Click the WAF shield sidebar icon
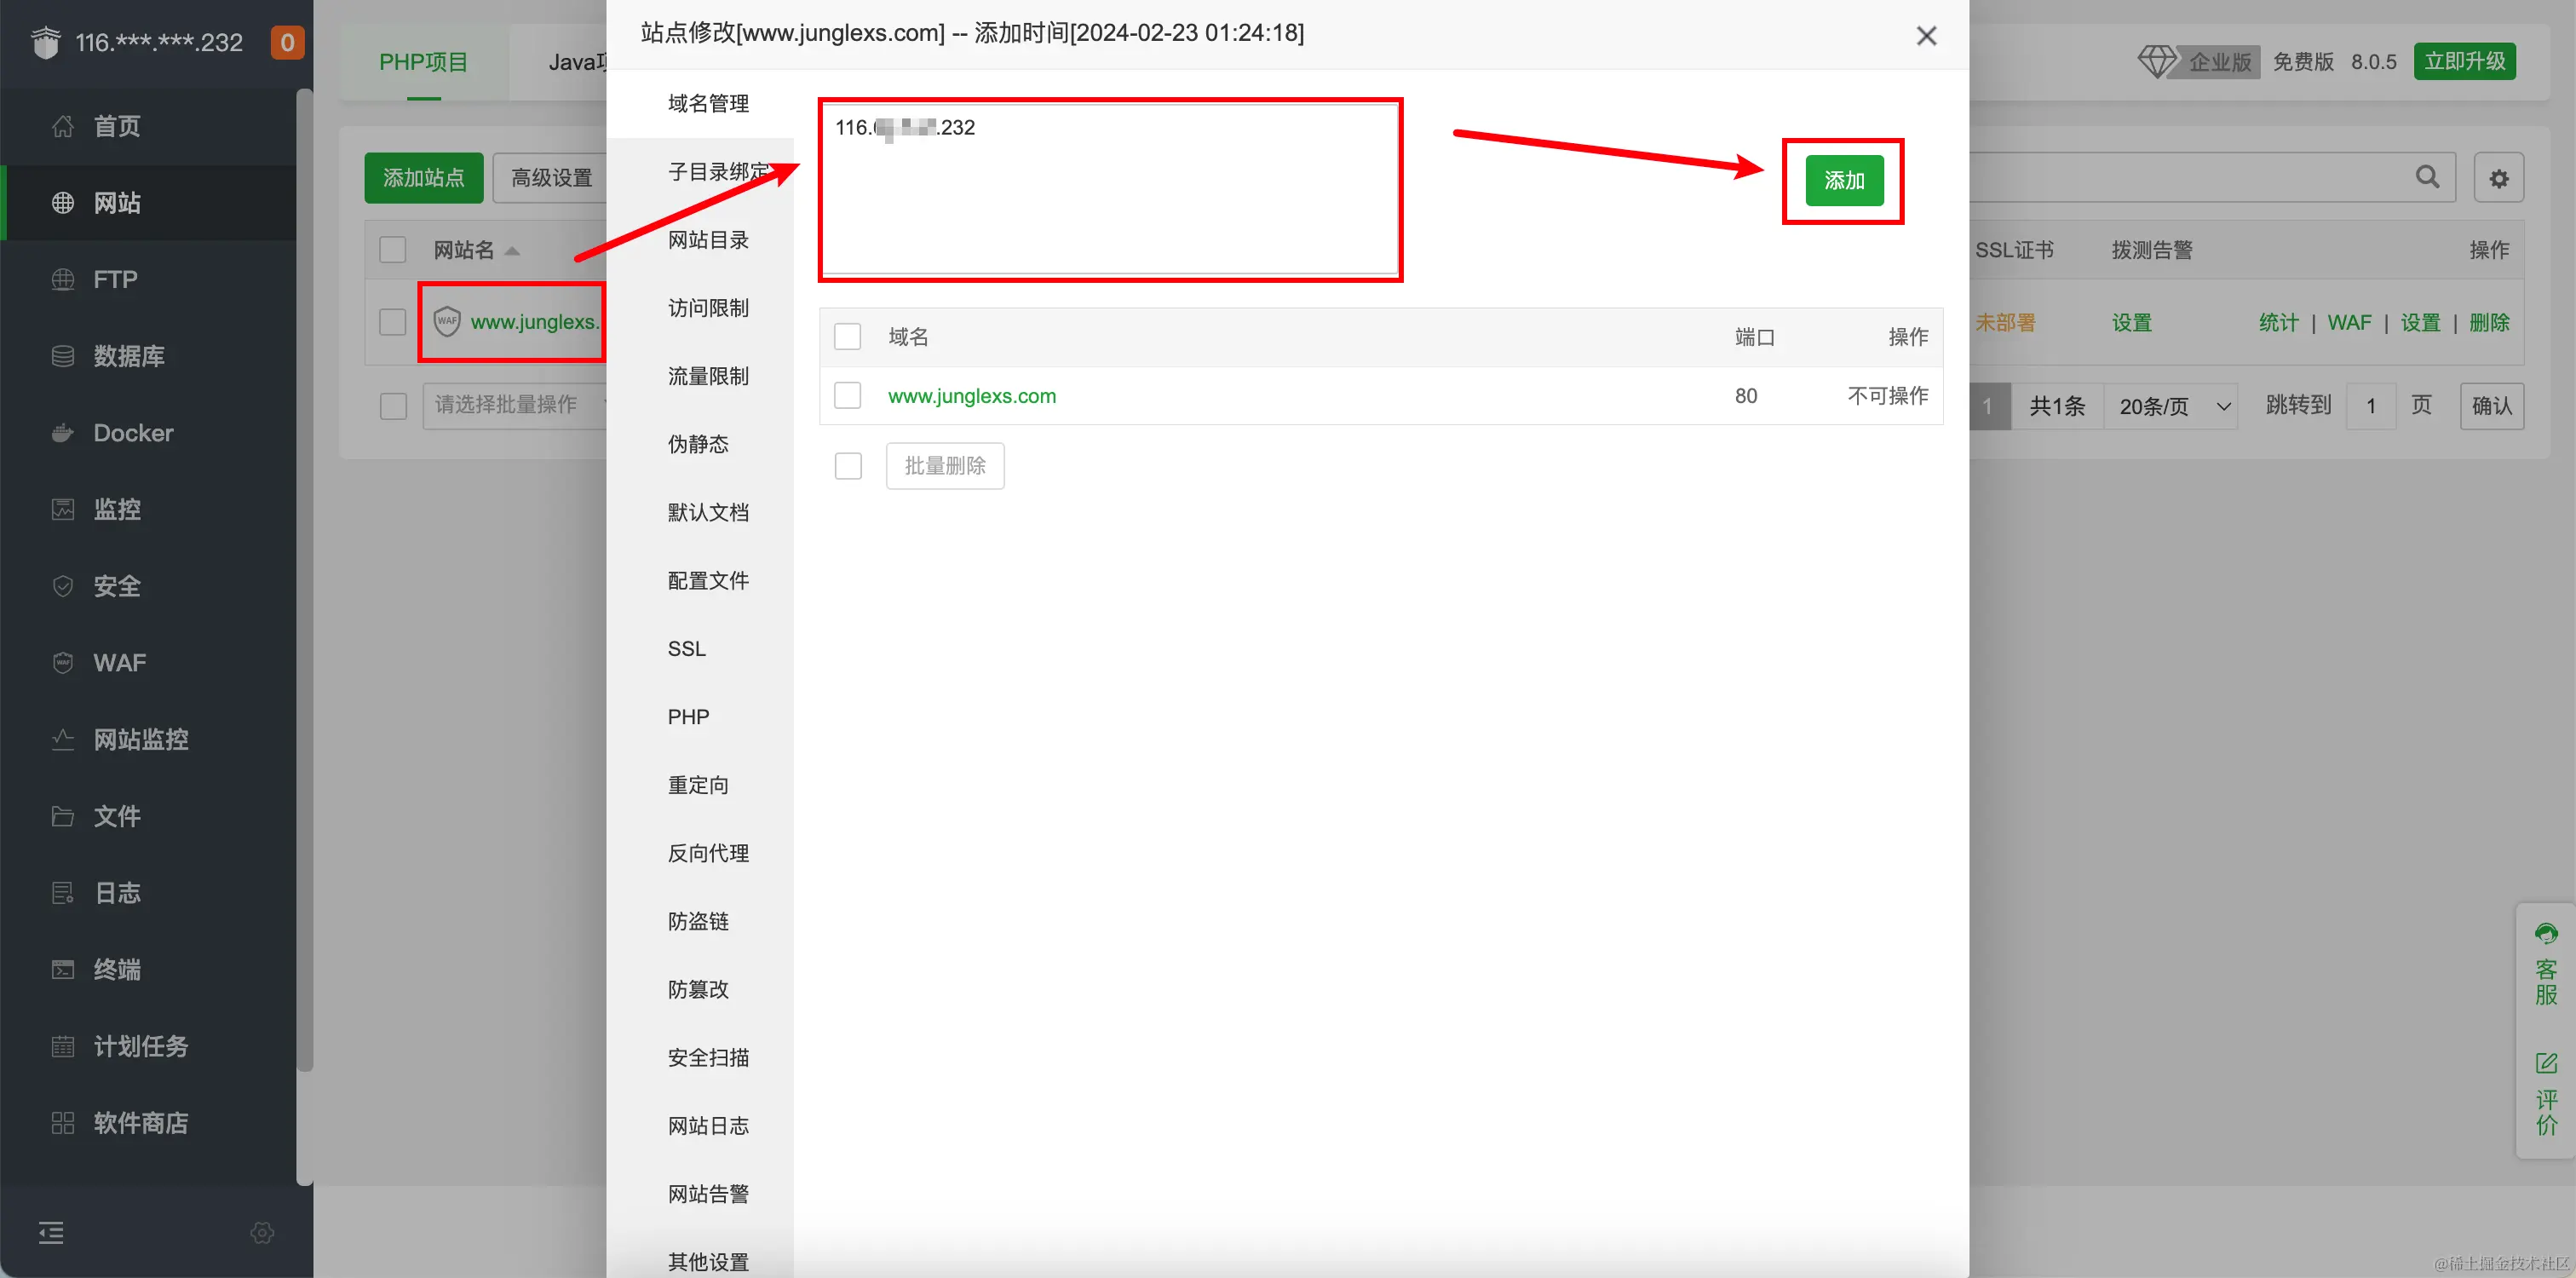 (63, 663)
